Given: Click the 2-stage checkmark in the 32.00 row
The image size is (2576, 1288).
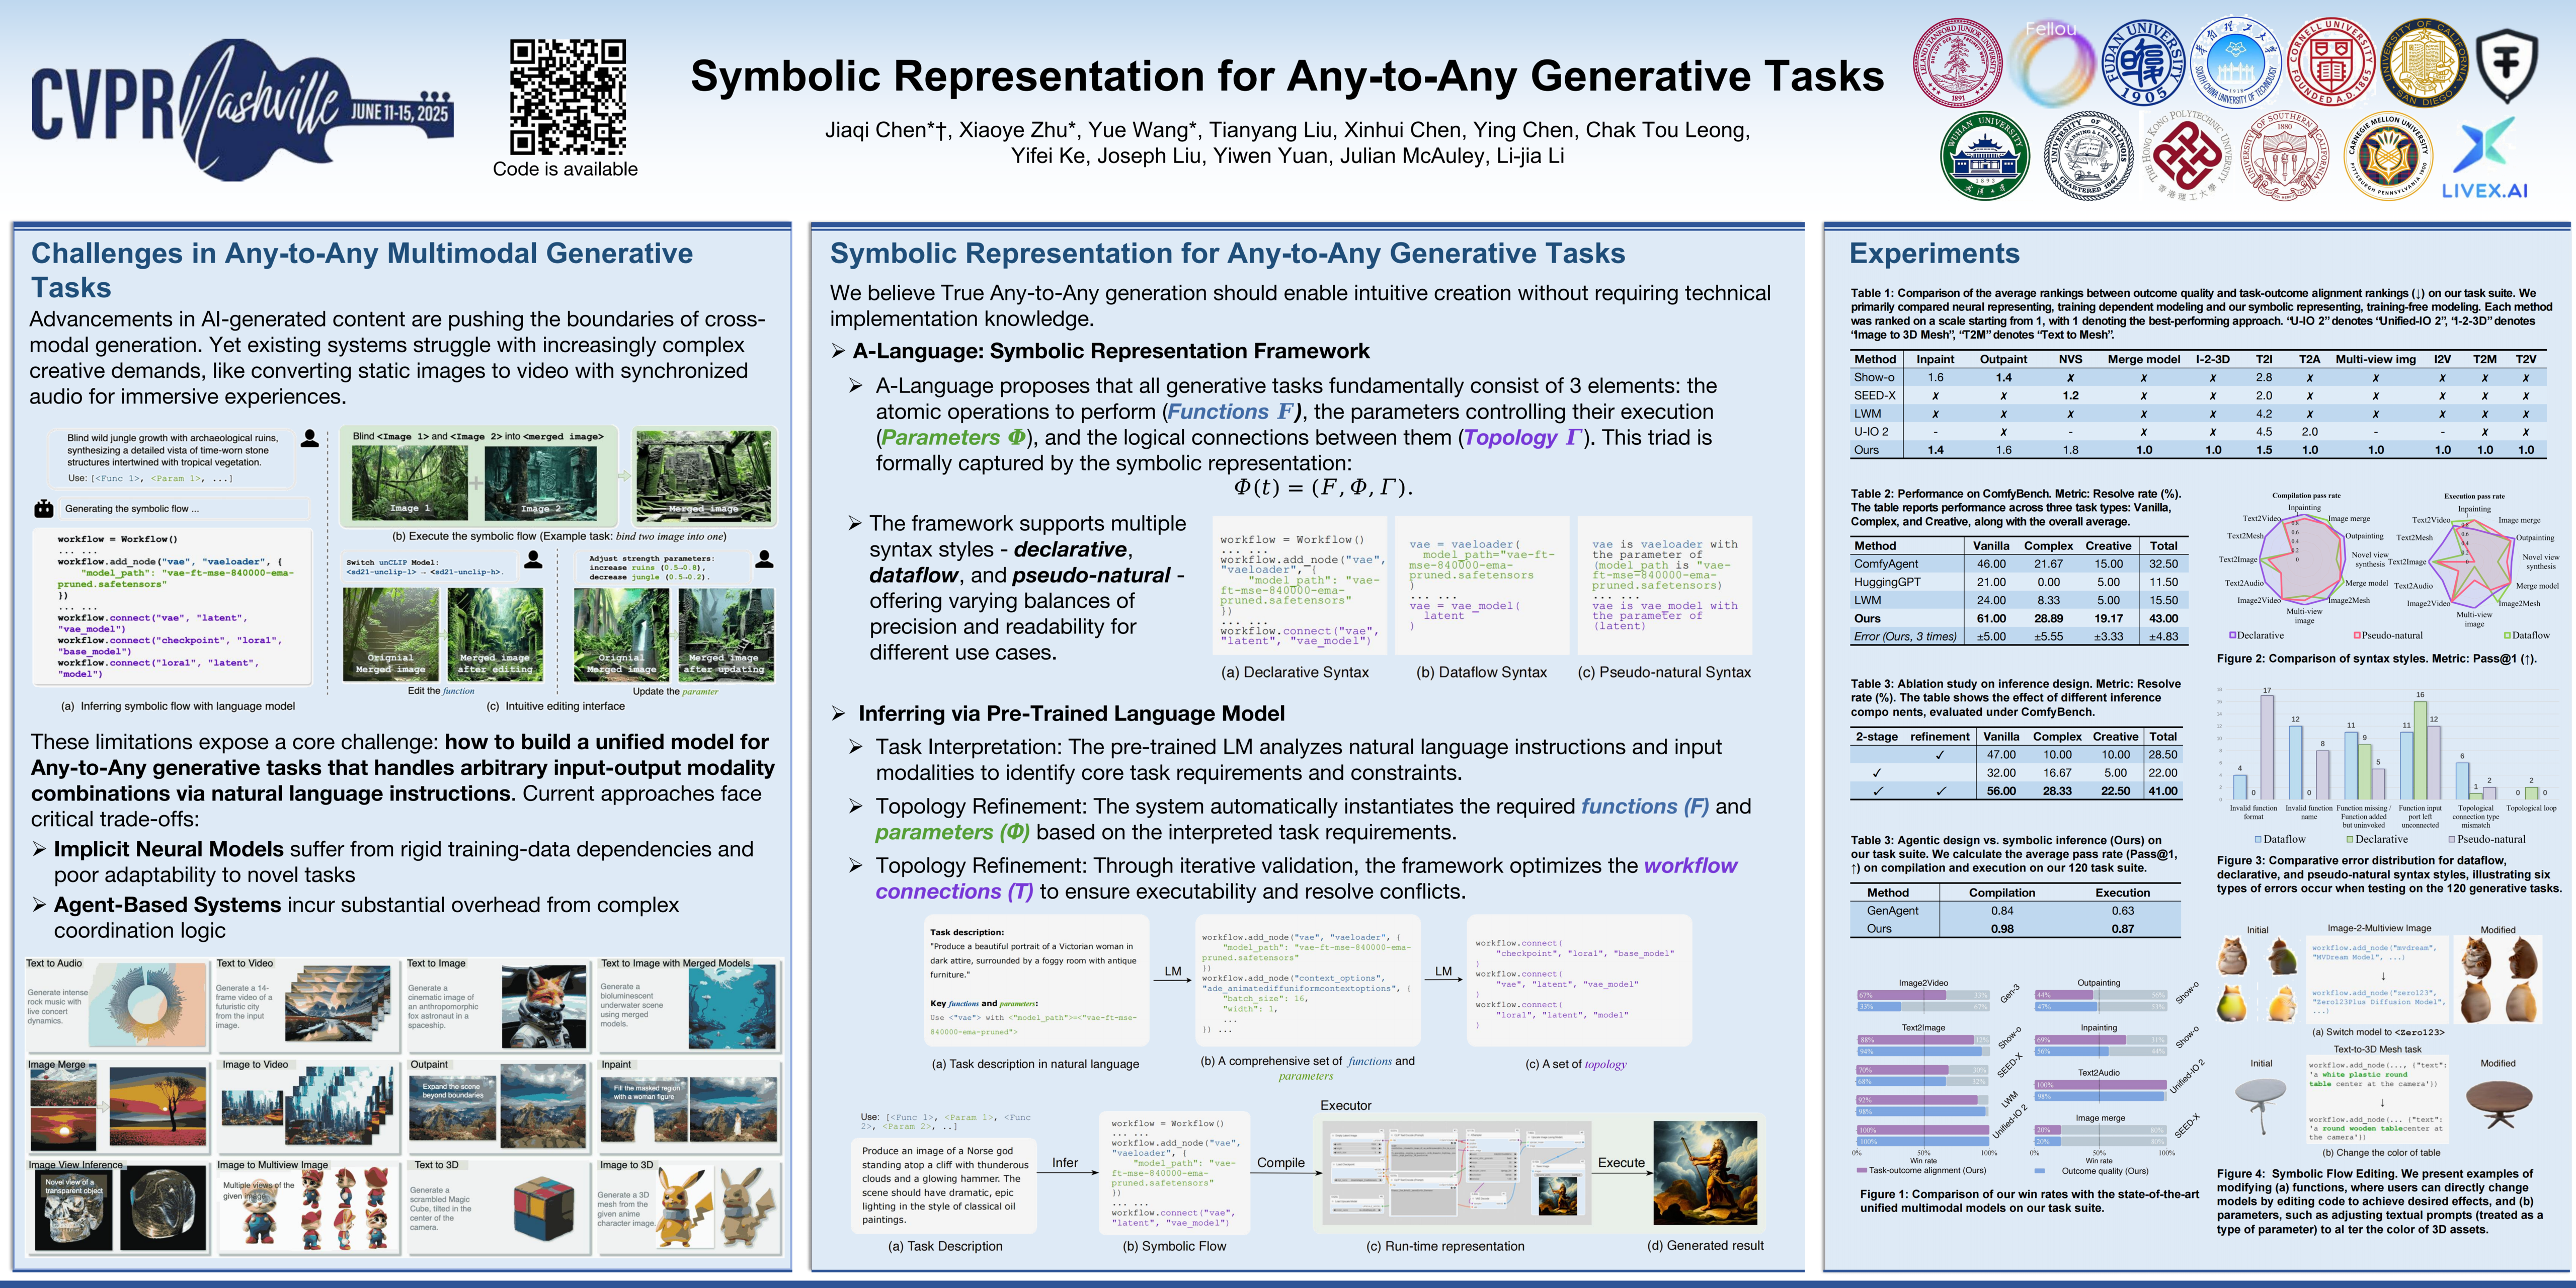Looking at the screenshot, I should click(x=1877, y=773).
